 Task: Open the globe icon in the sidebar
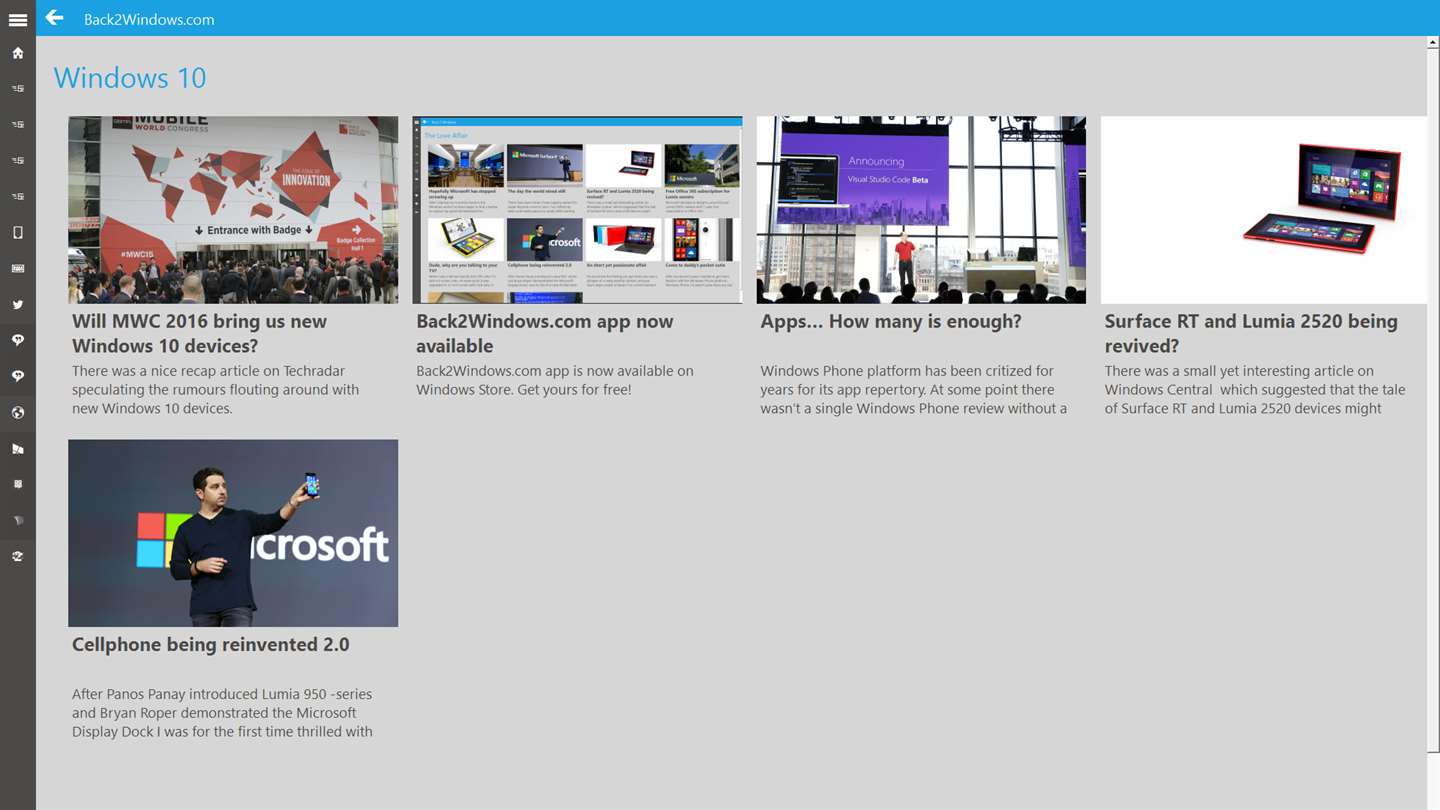pos(18,413)
